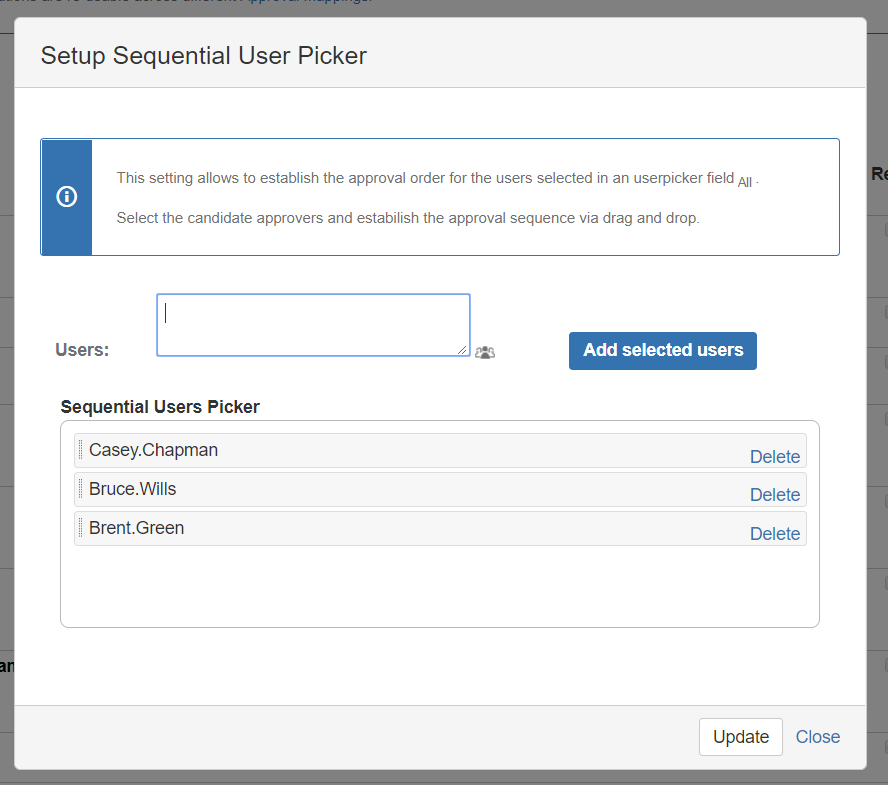Click the Sequential Users Picker heading

pyautogui.click(x=160, y=407)
